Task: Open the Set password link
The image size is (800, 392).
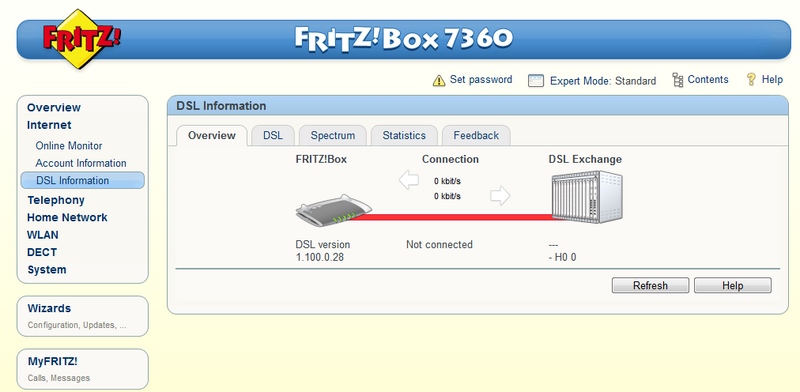Action: click(x=481, y=80)
